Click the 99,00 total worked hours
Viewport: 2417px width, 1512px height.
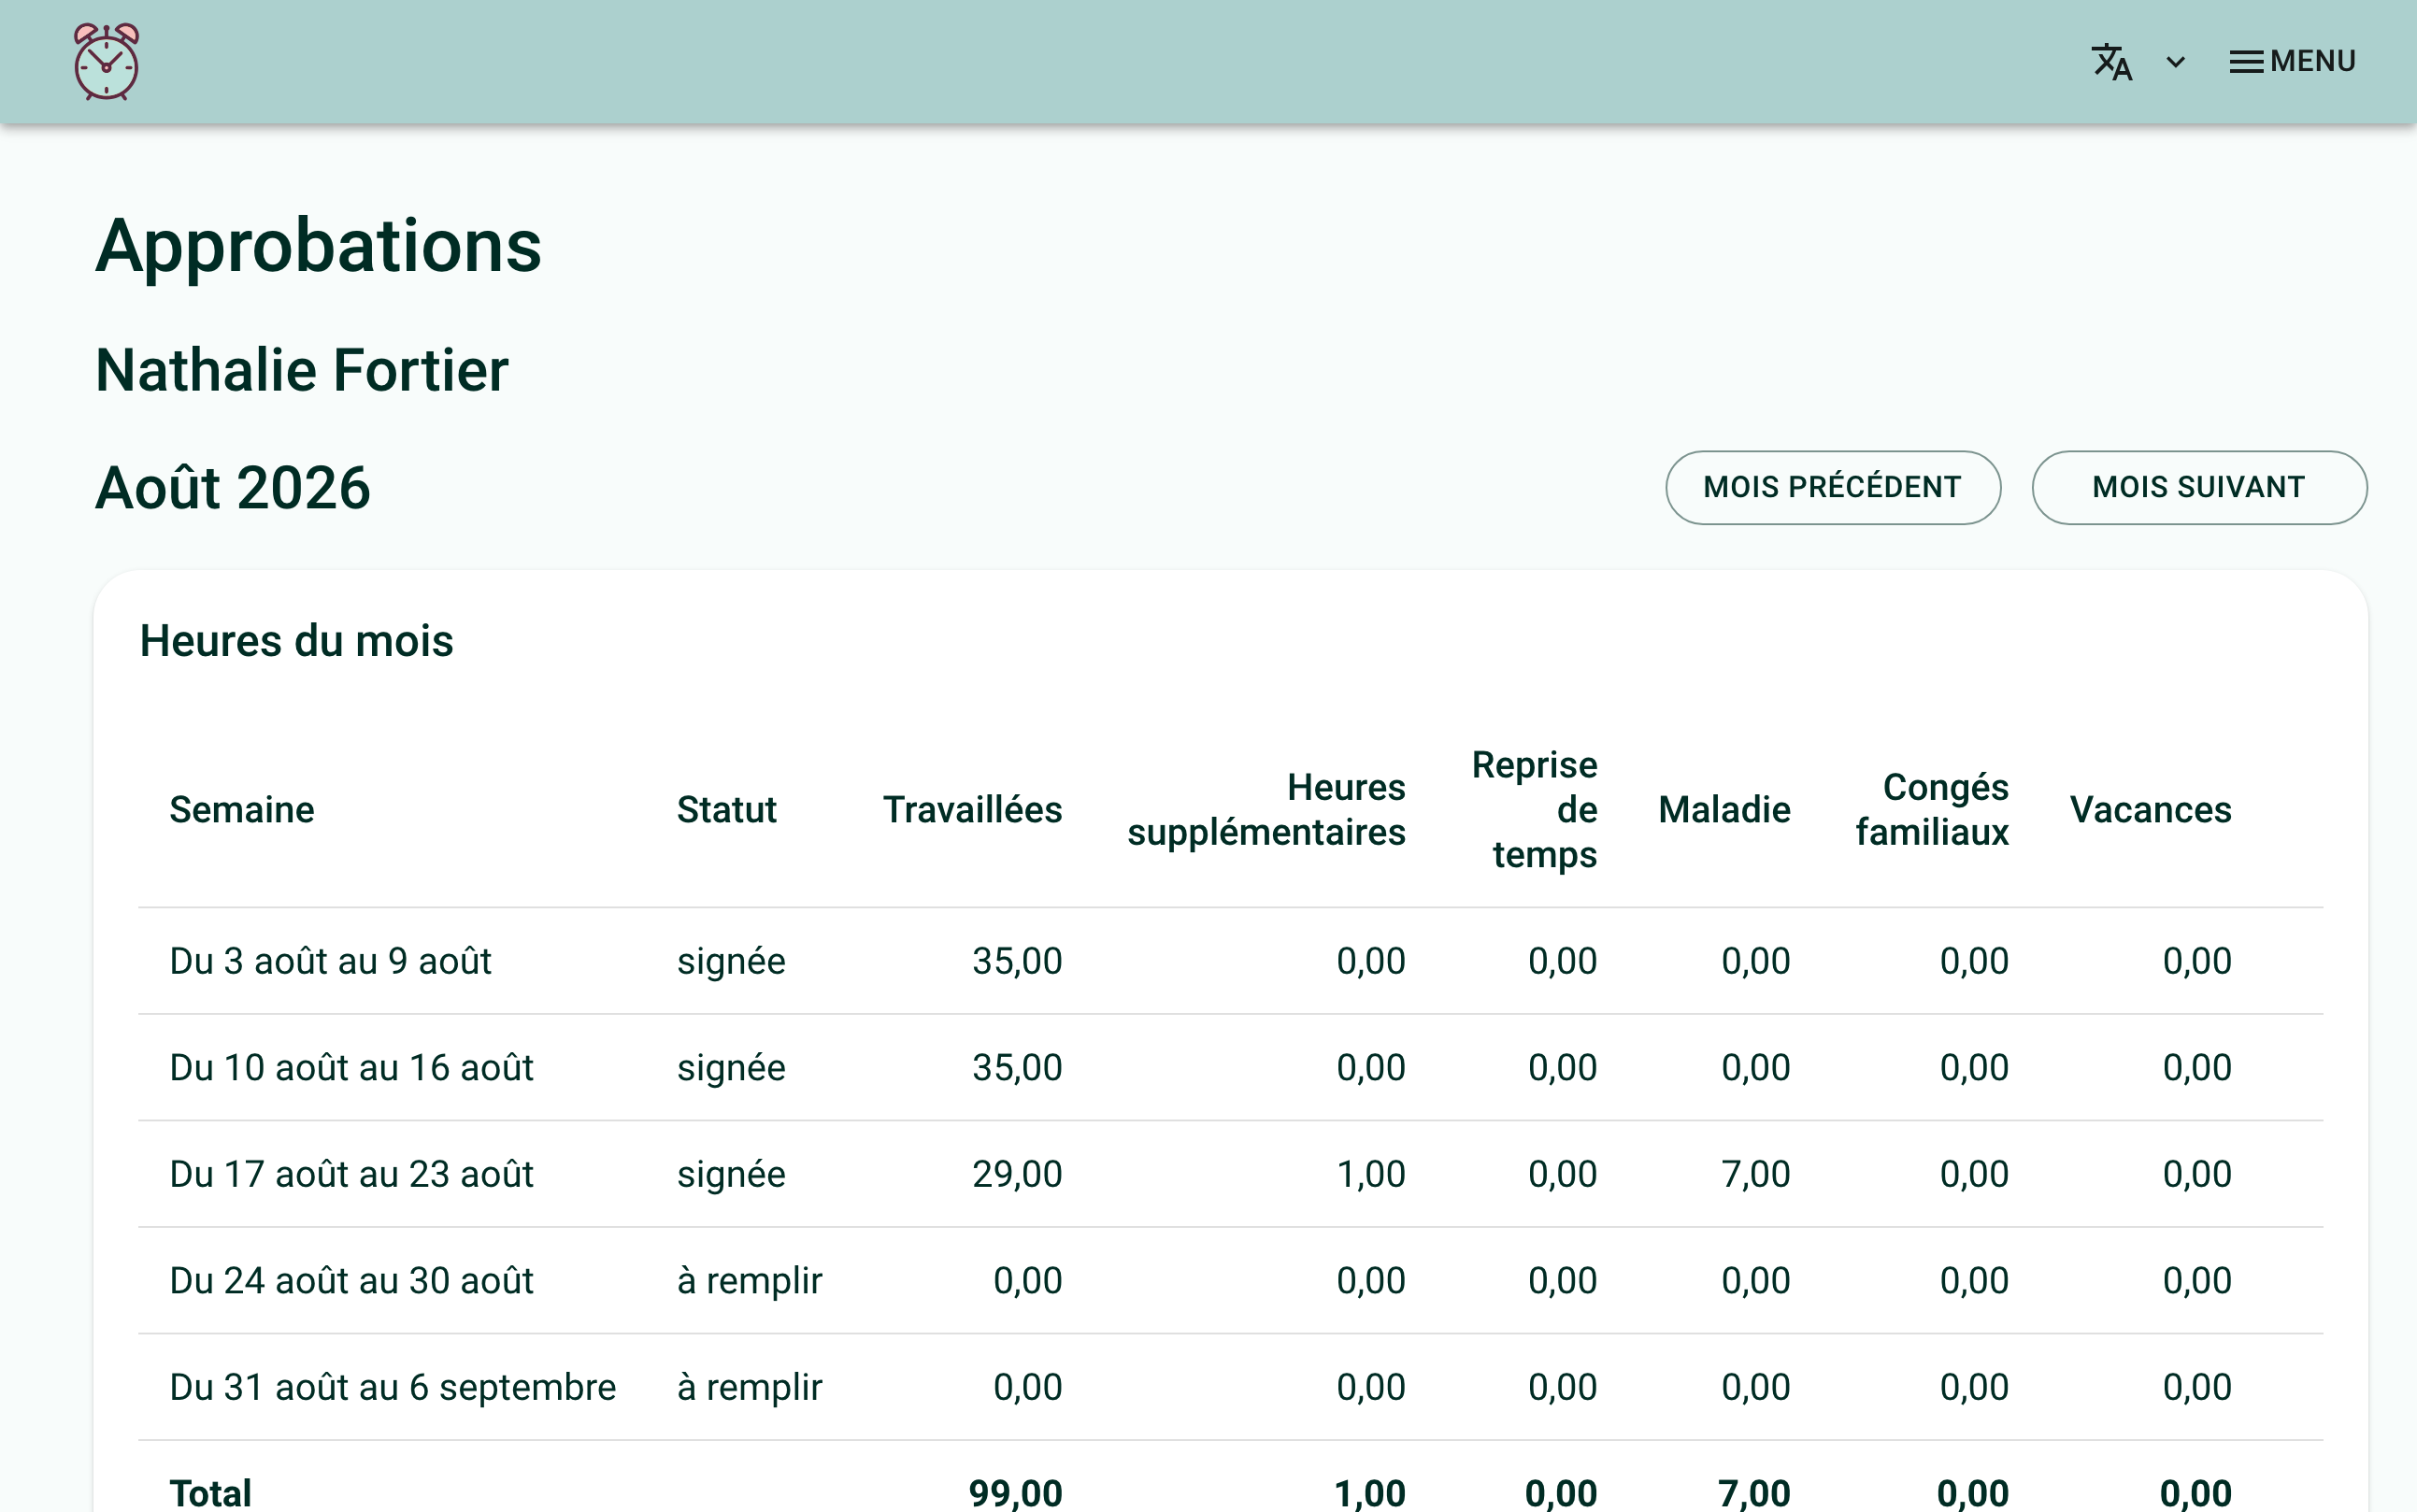(1015, 1493)
